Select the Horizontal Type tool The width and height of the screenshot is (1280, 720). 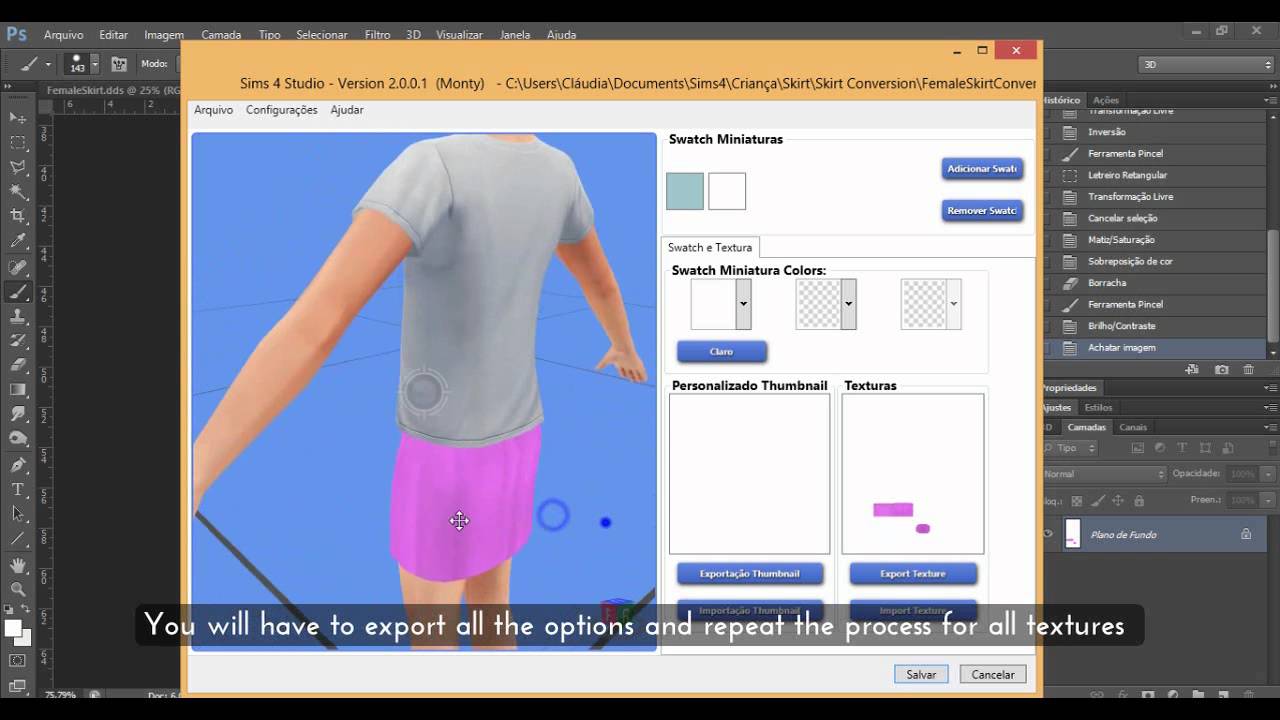pyautogui.click(x=18, y=490)
